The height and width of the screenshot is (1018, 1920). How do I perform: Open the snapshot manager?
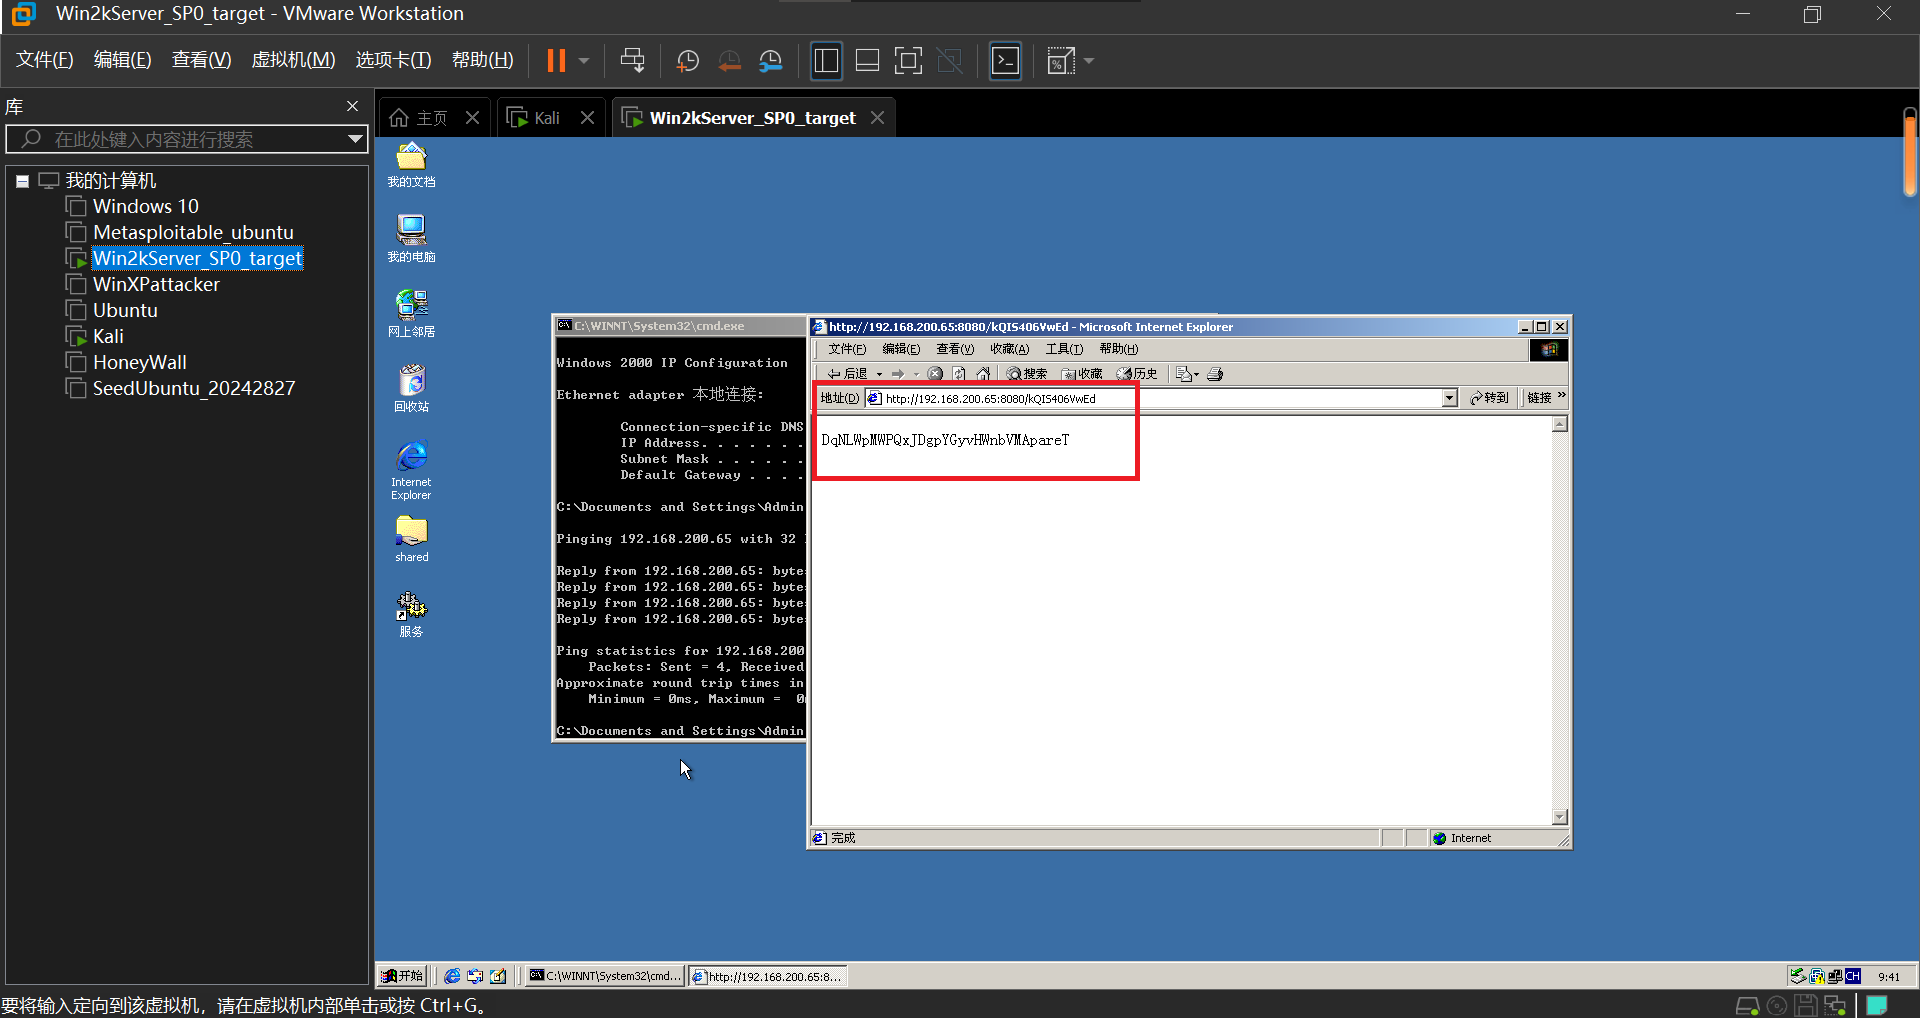coord(771,61)
